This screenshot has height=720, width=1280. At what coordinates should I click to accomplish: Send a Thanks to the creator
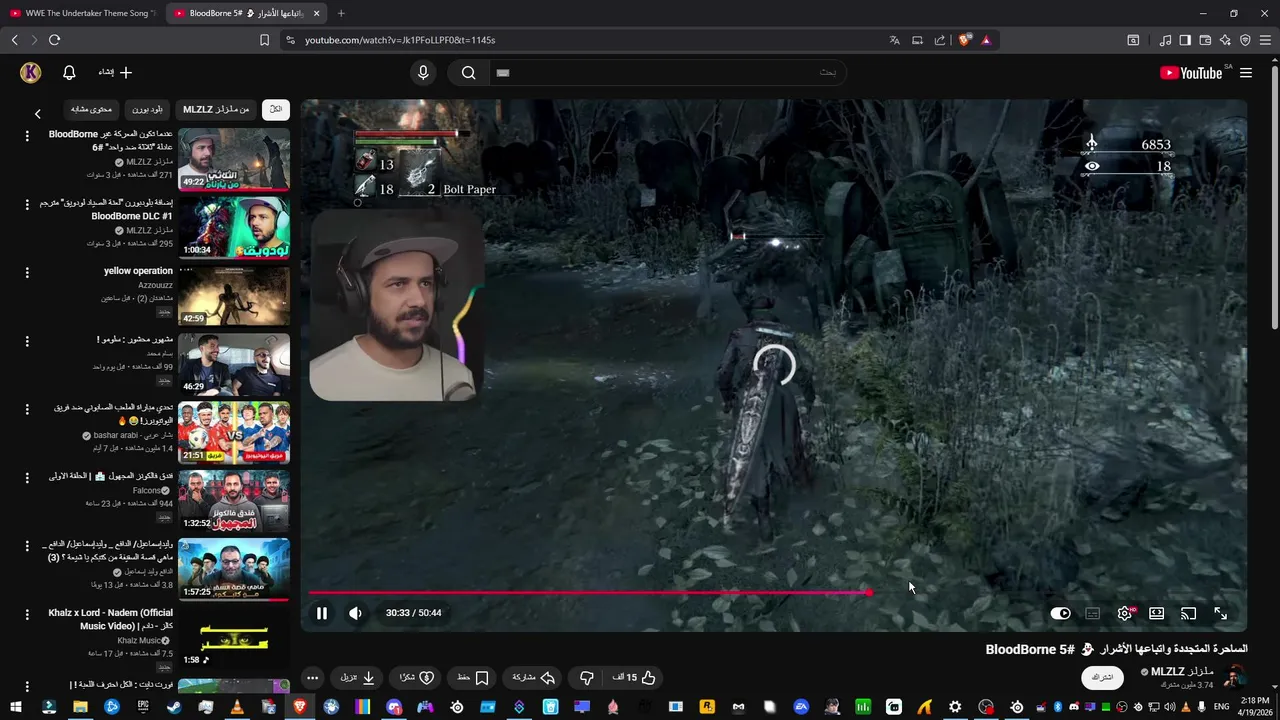coord(417,677)
